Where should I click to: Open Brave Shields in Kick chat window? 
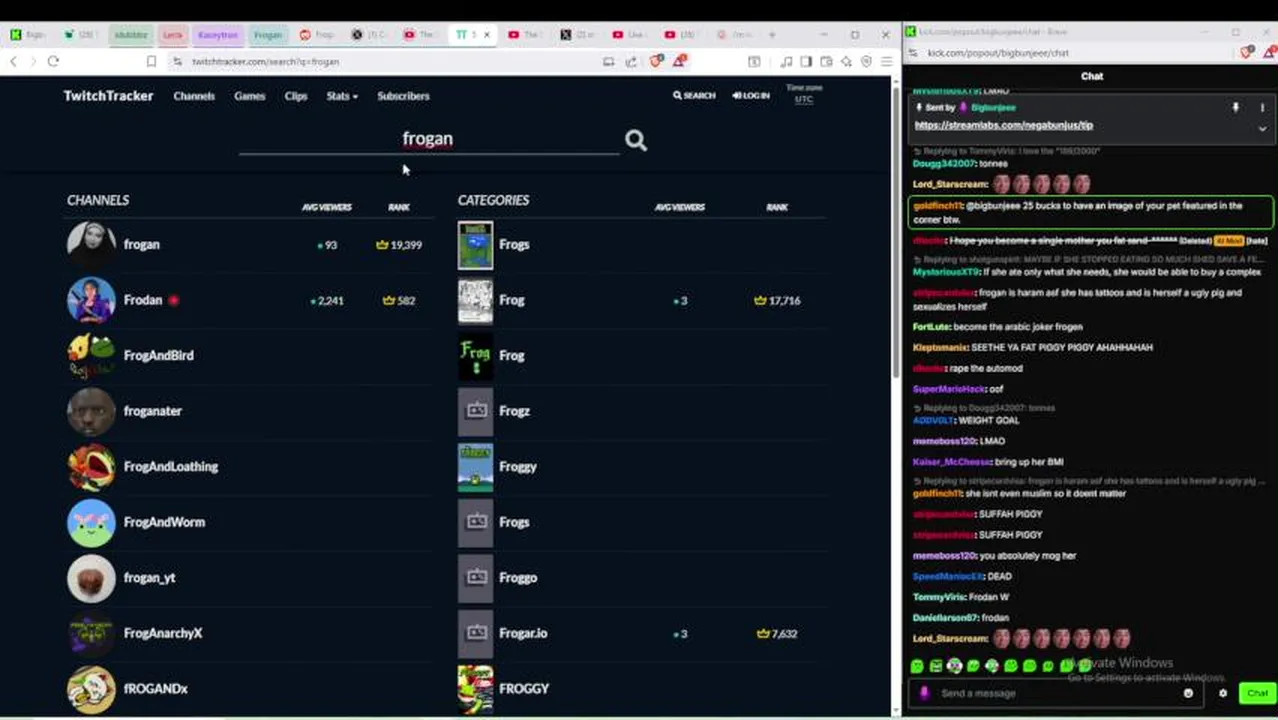pyautogui.click(x=1246, y=52)
